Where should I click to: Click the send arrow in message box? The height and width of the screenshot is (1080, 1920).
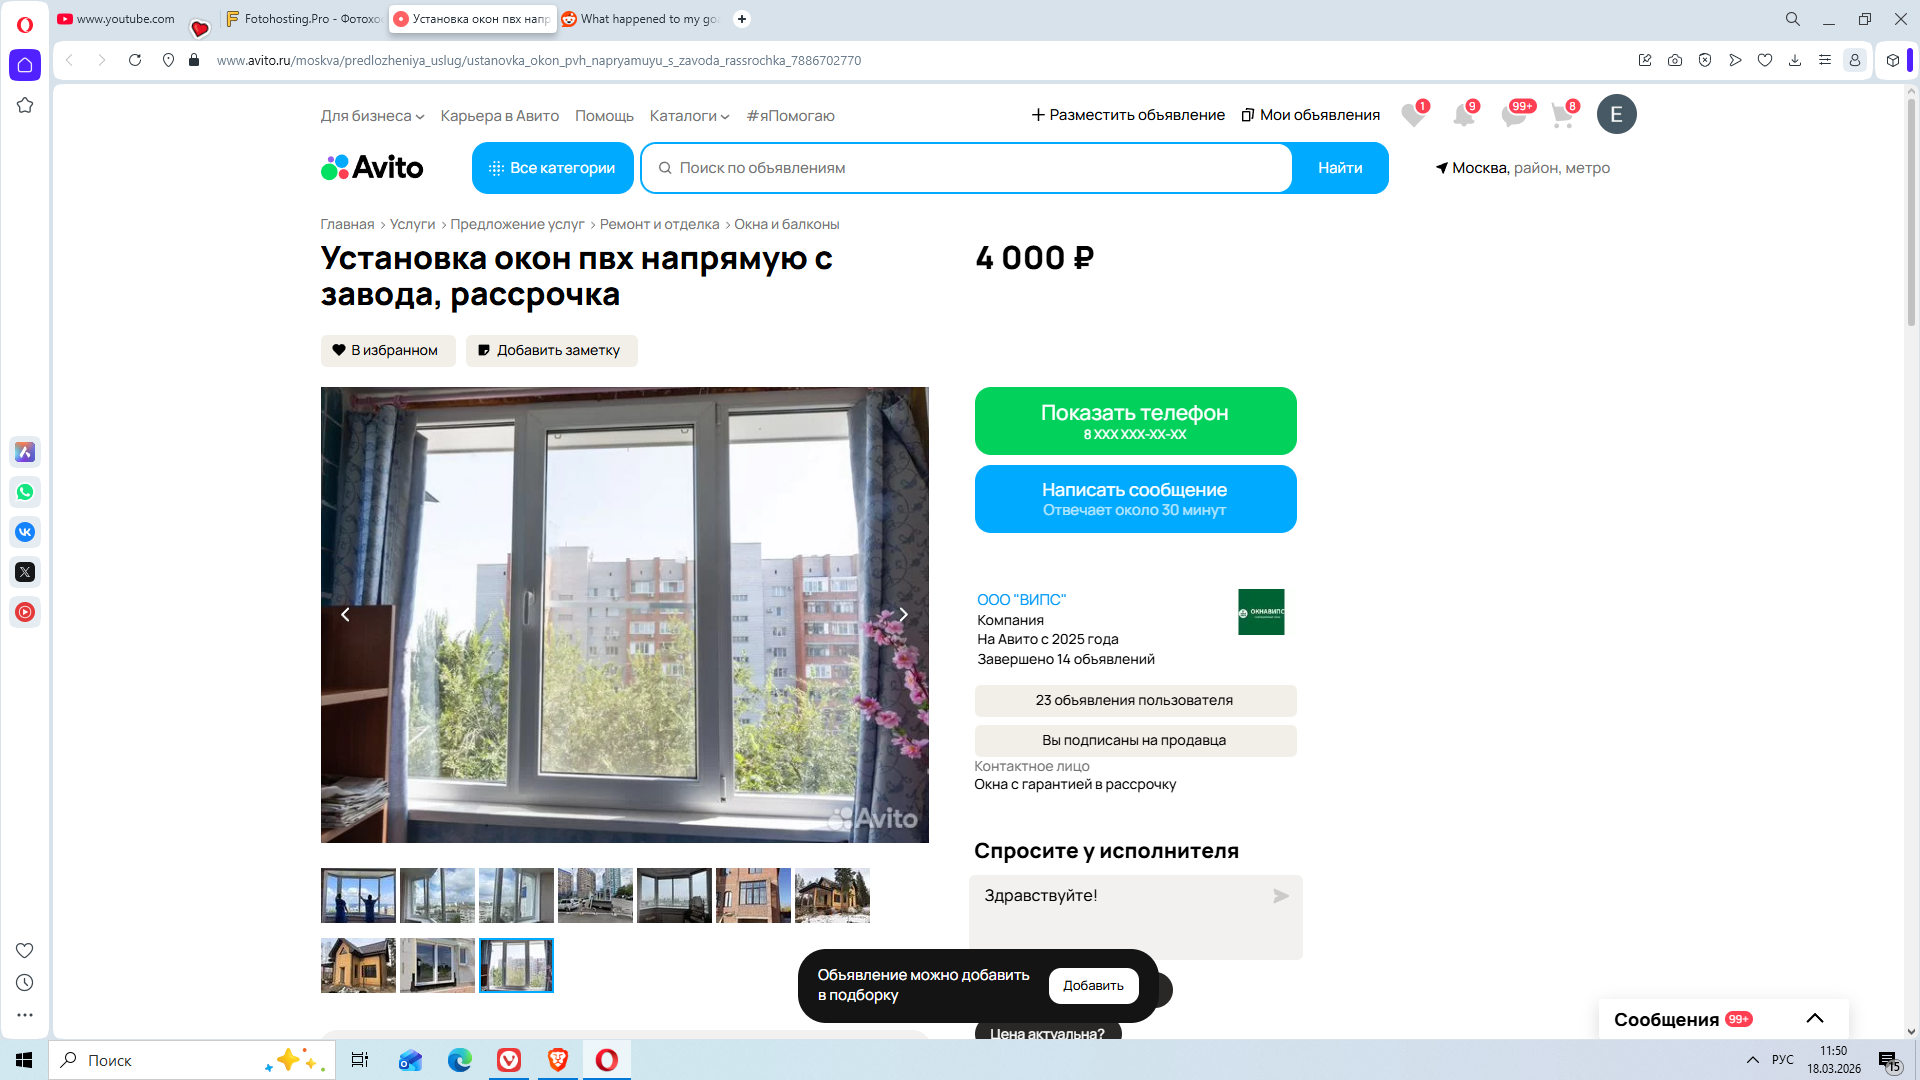[x=1280, y=896]
